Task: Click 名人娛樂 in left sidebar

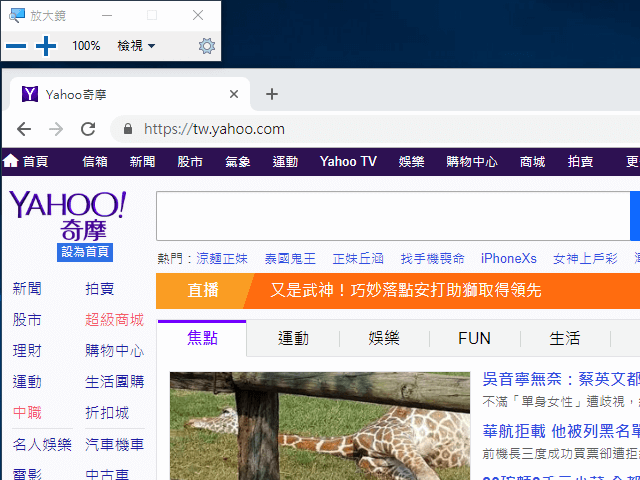Action: 42,444
